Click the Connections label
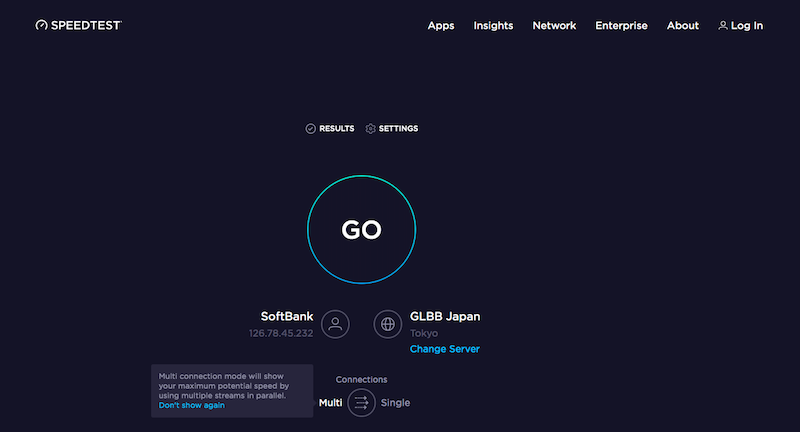Viewport: 800px width, 432px height. [x=361, y=379]
